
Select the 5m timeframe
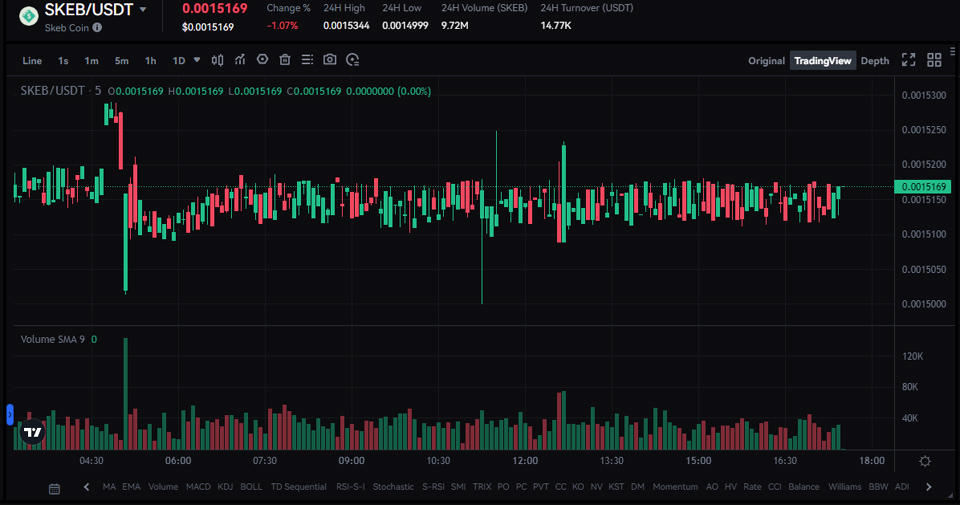(121, 61)
